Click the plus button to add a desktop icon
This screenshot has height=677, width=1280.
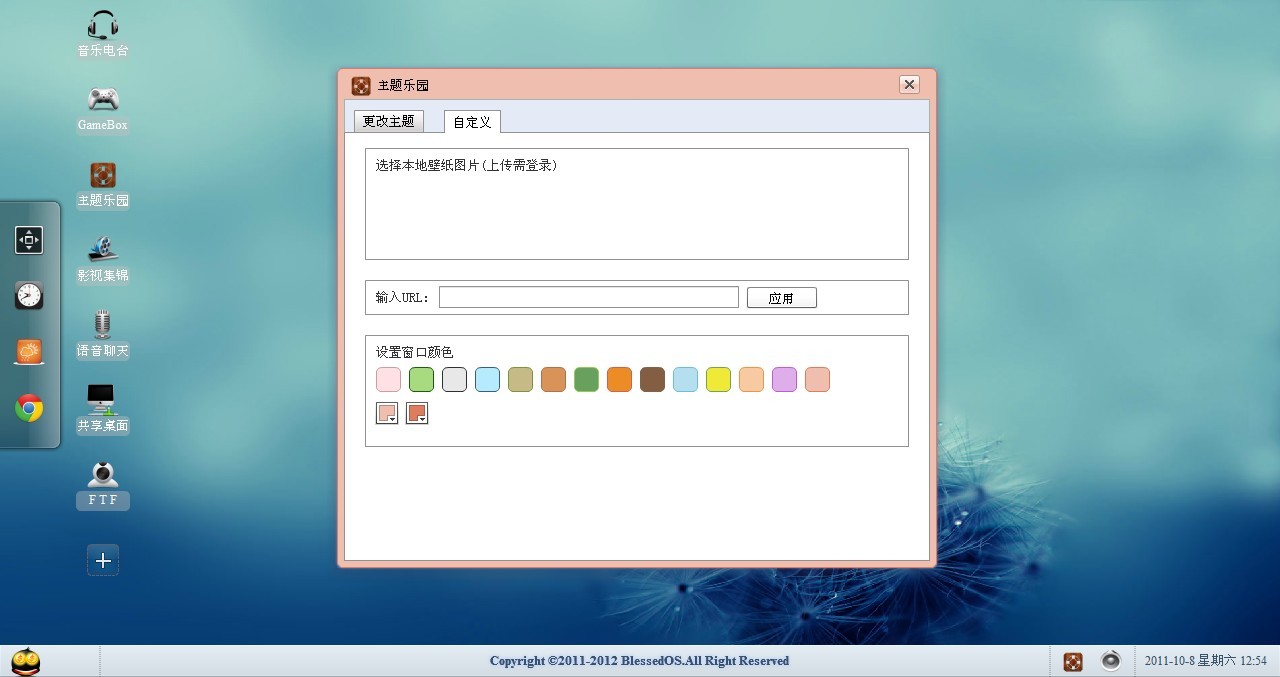102,560
